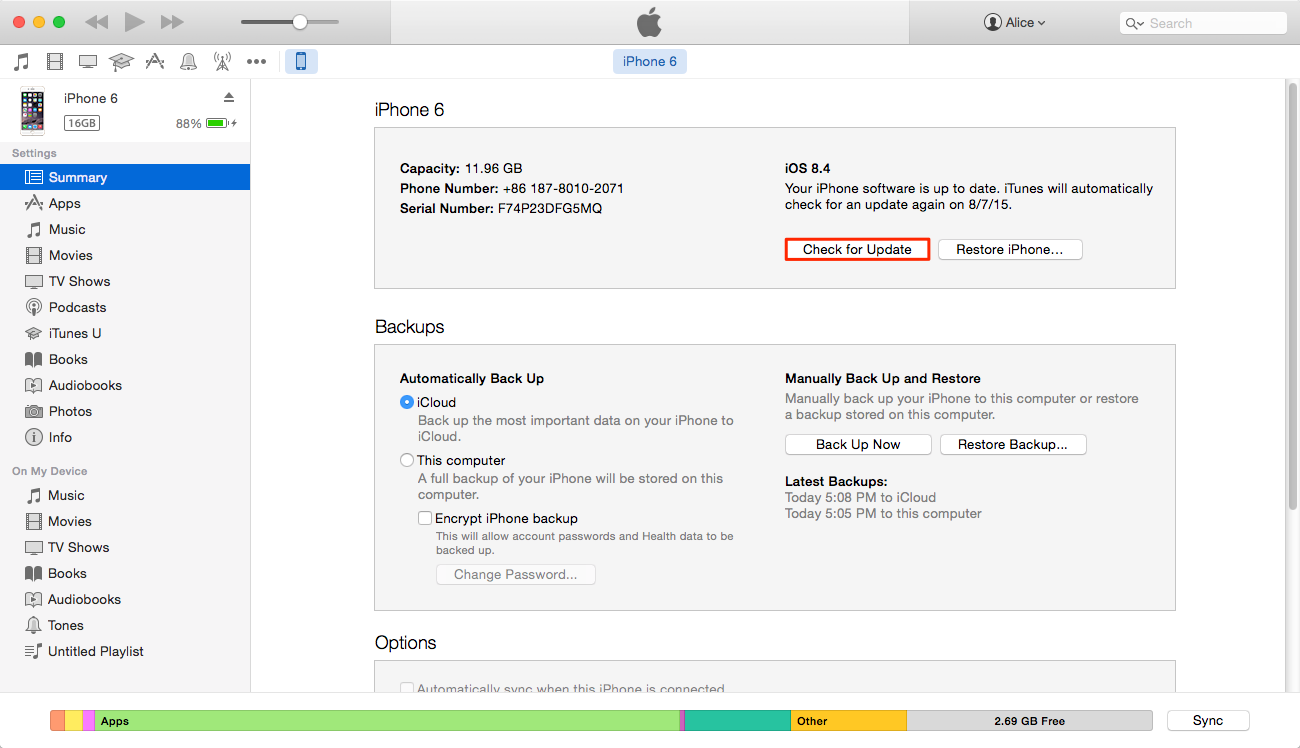Screen dimensions: 1300x748
Task: Click the Back Up Now button
Action: [x=858, y=445]
